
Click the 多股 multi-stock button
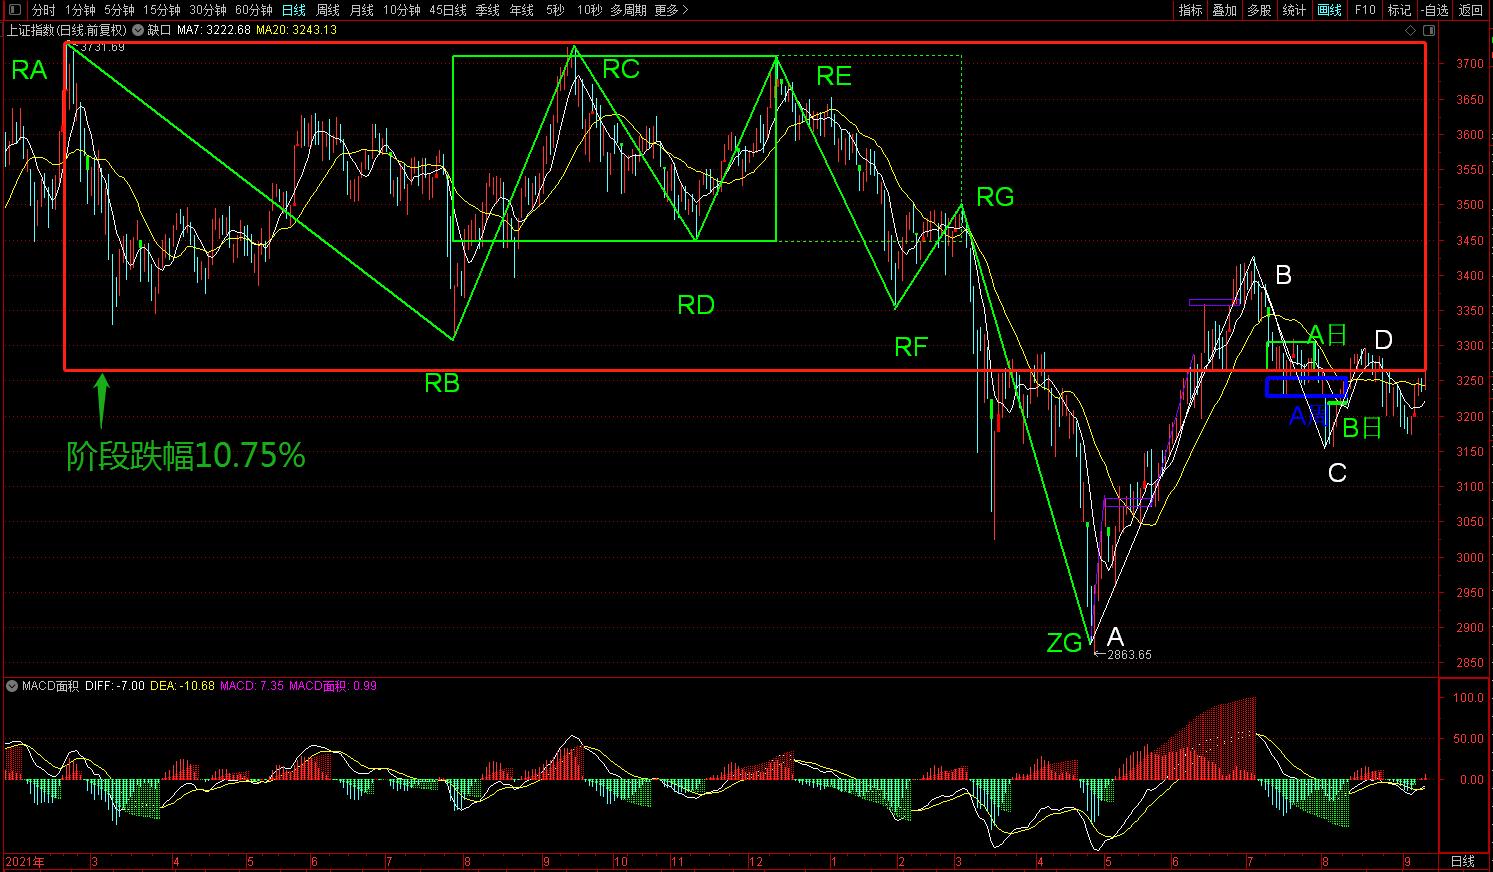pyautogui.click(x=1259, y=10)
